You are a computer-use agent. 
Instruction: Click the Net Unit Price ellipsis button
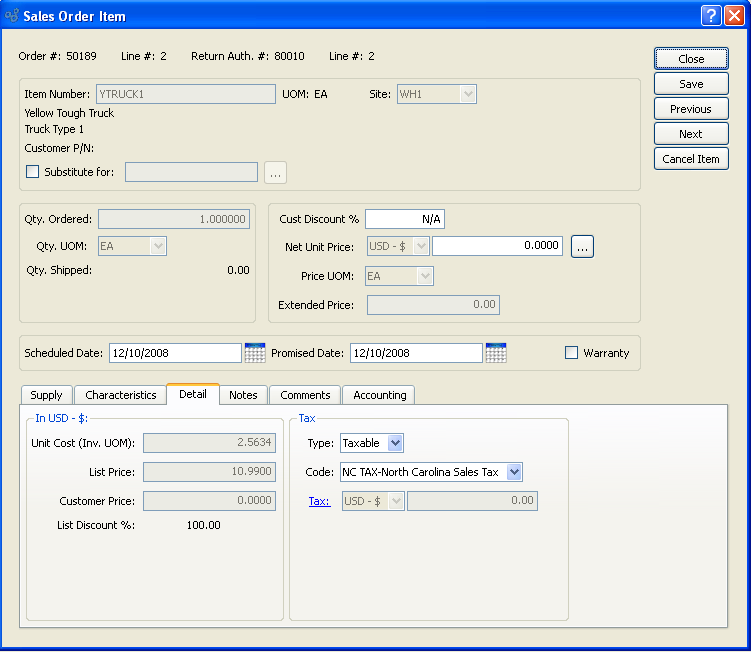(x=583, y=246)
